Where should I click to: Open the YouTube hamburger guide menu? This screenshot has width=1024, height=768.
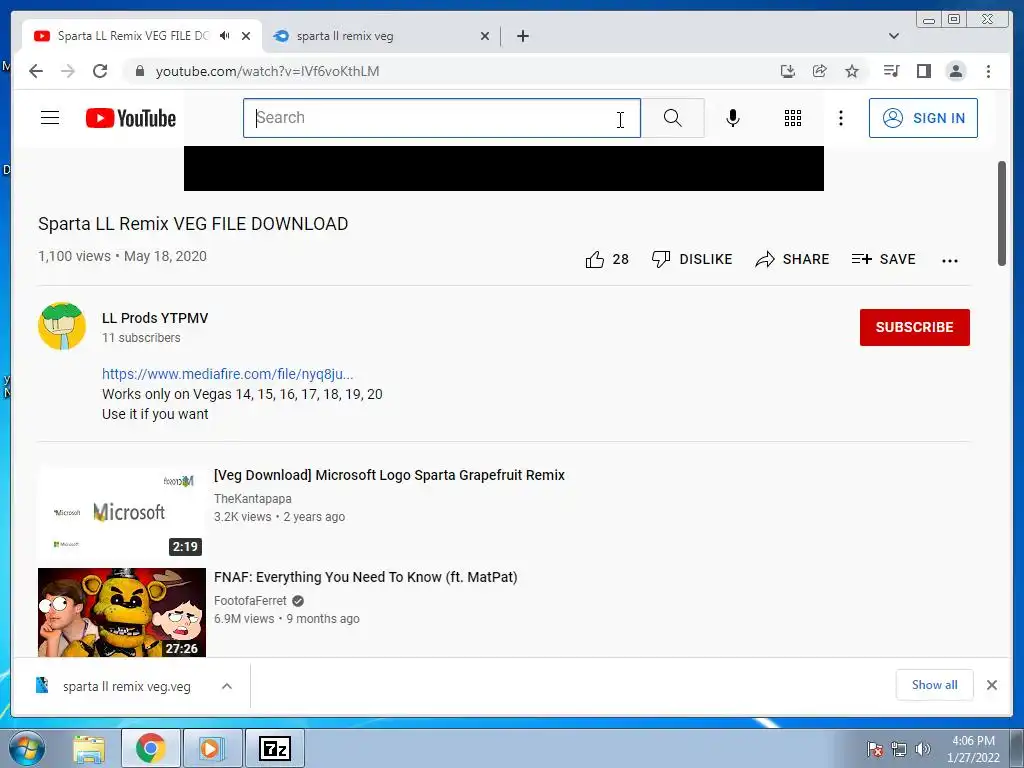pyautogui.click(x=50, y=118)
